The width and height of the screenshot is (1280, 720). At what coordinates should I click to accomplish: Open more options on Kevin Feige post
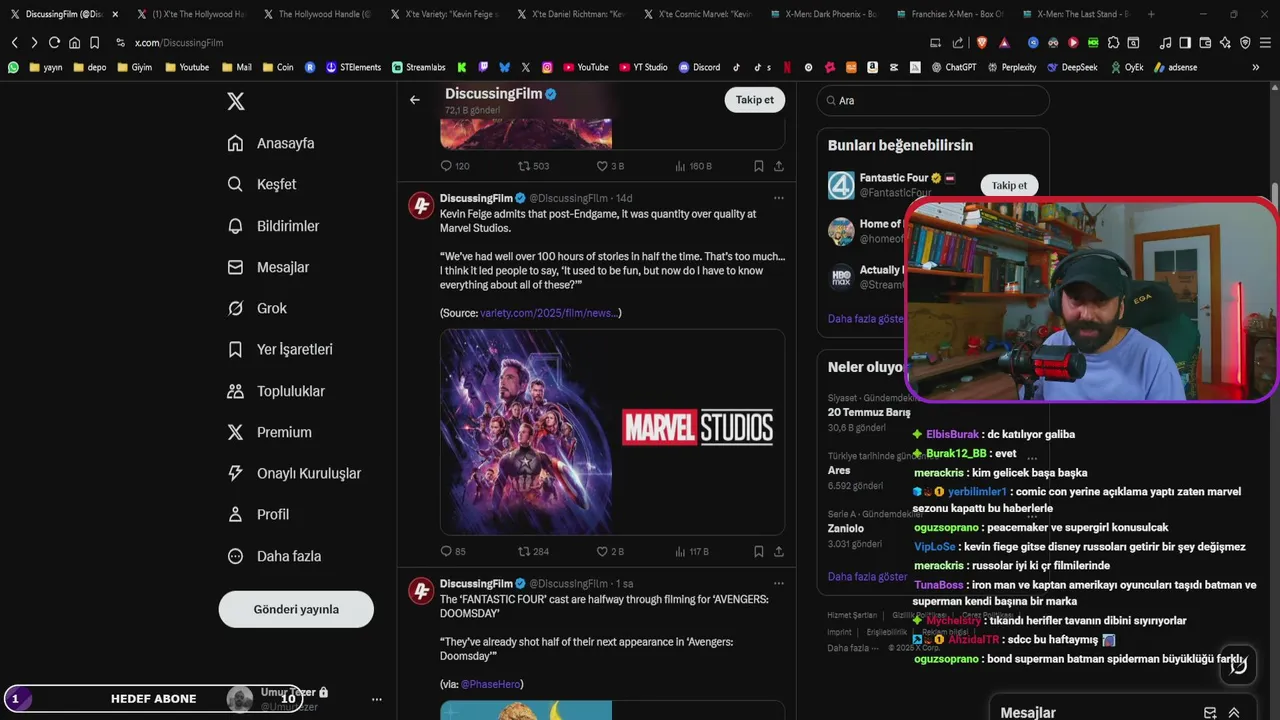[x=778, y=198]
